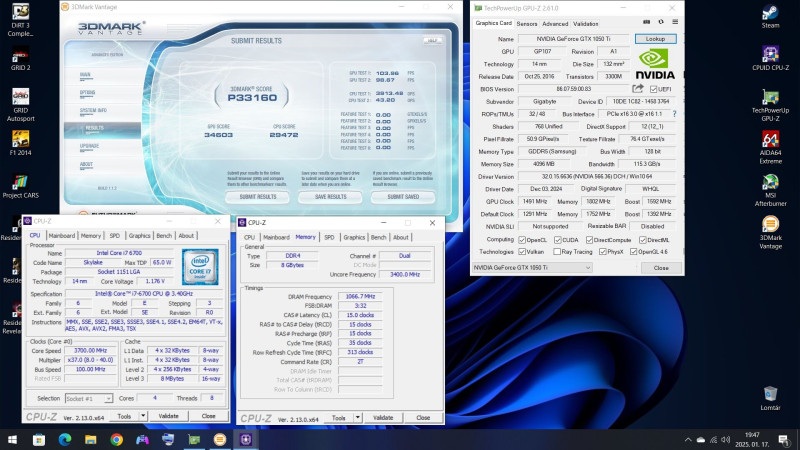Open Bench tab in left CPU-Z window

pos(164,236)
